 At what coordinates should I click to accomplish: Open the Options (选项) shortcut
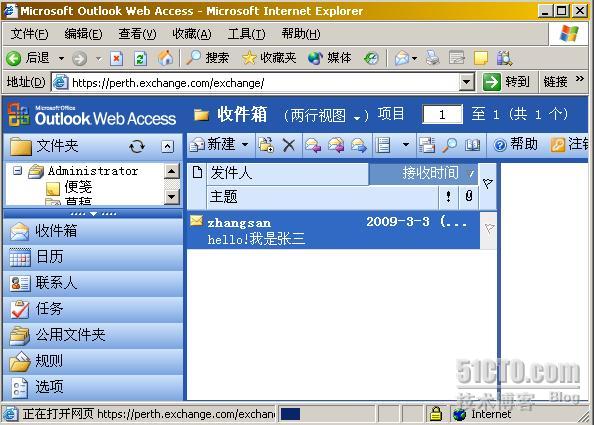tap(93, 387)
